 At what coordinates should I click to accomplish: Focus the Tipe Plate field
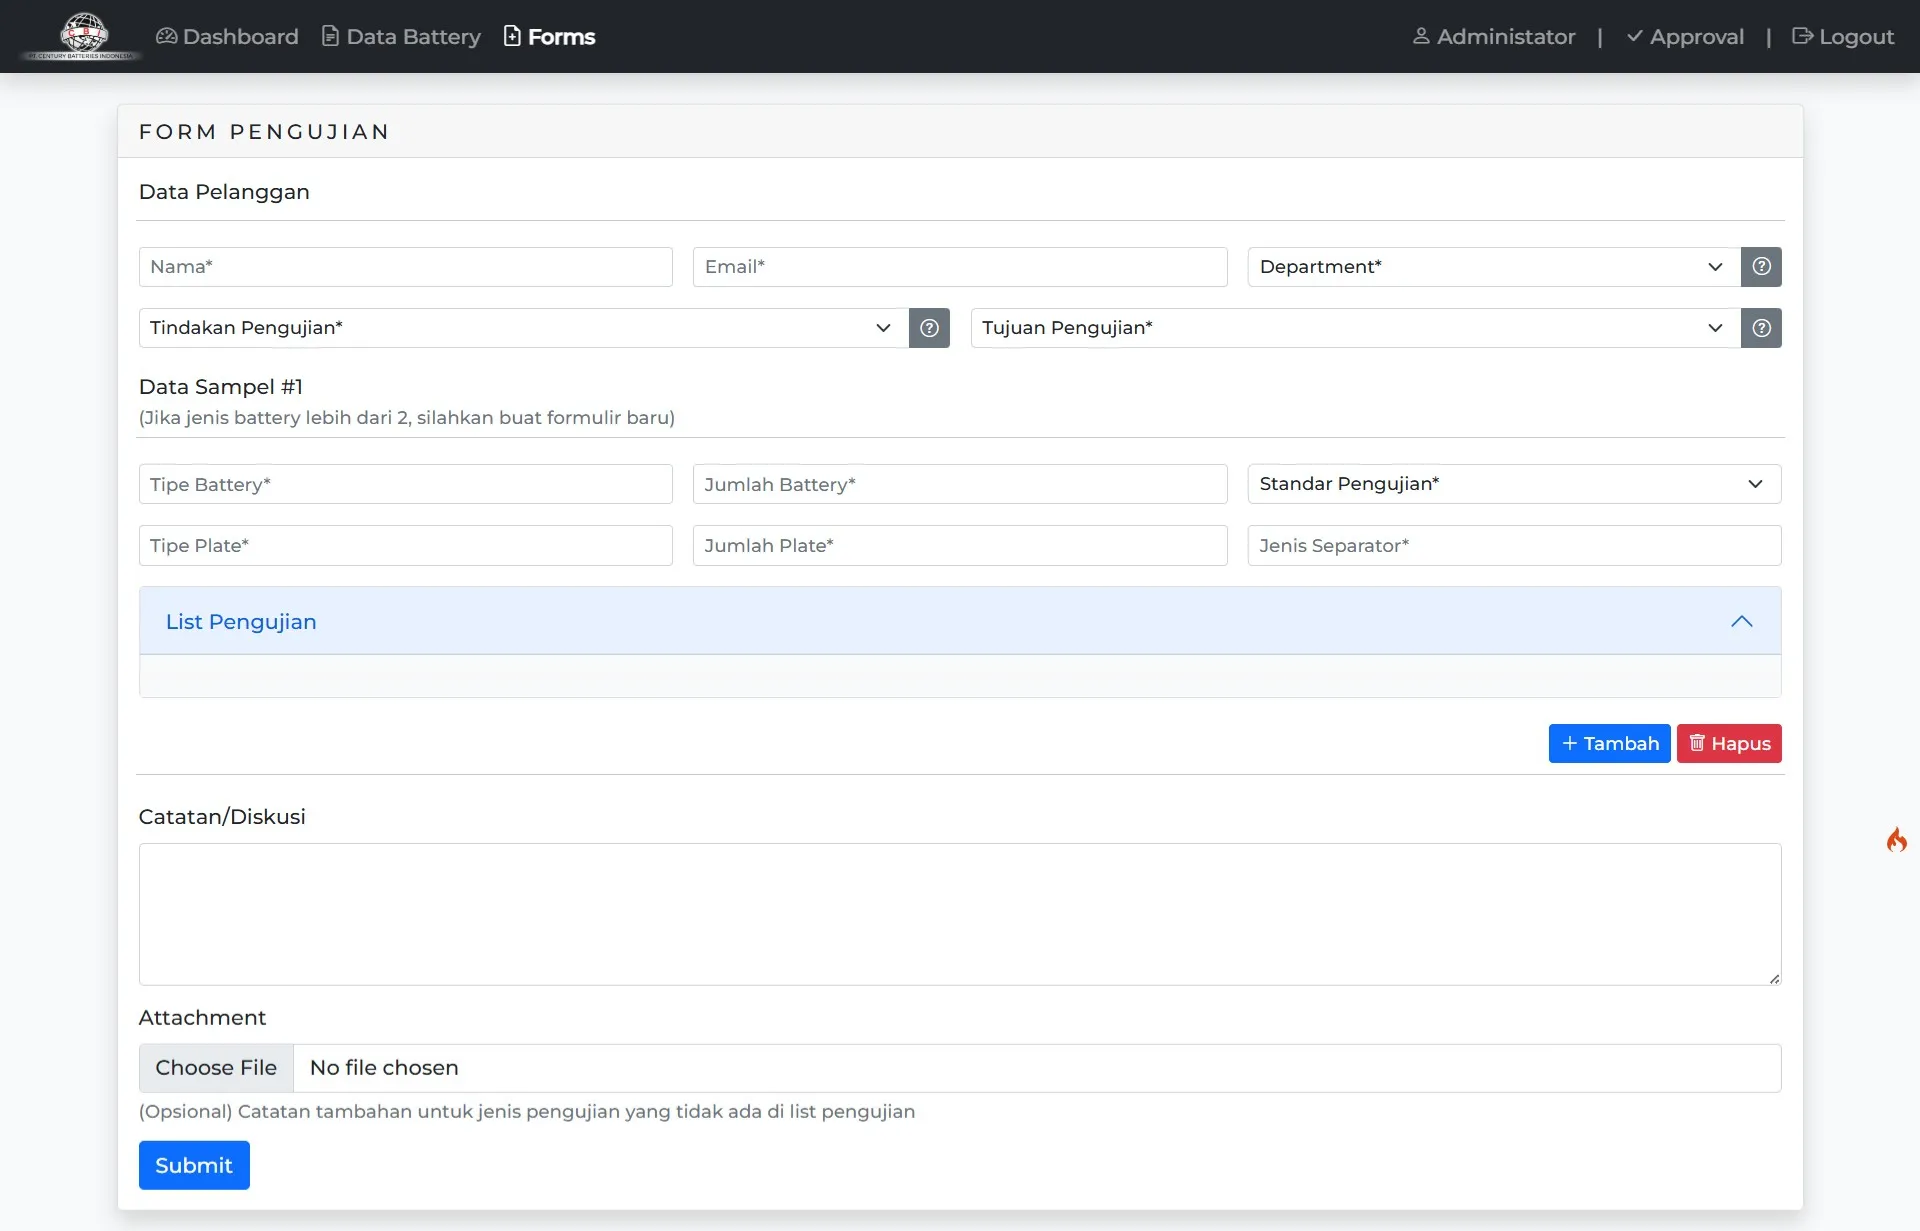405,546
